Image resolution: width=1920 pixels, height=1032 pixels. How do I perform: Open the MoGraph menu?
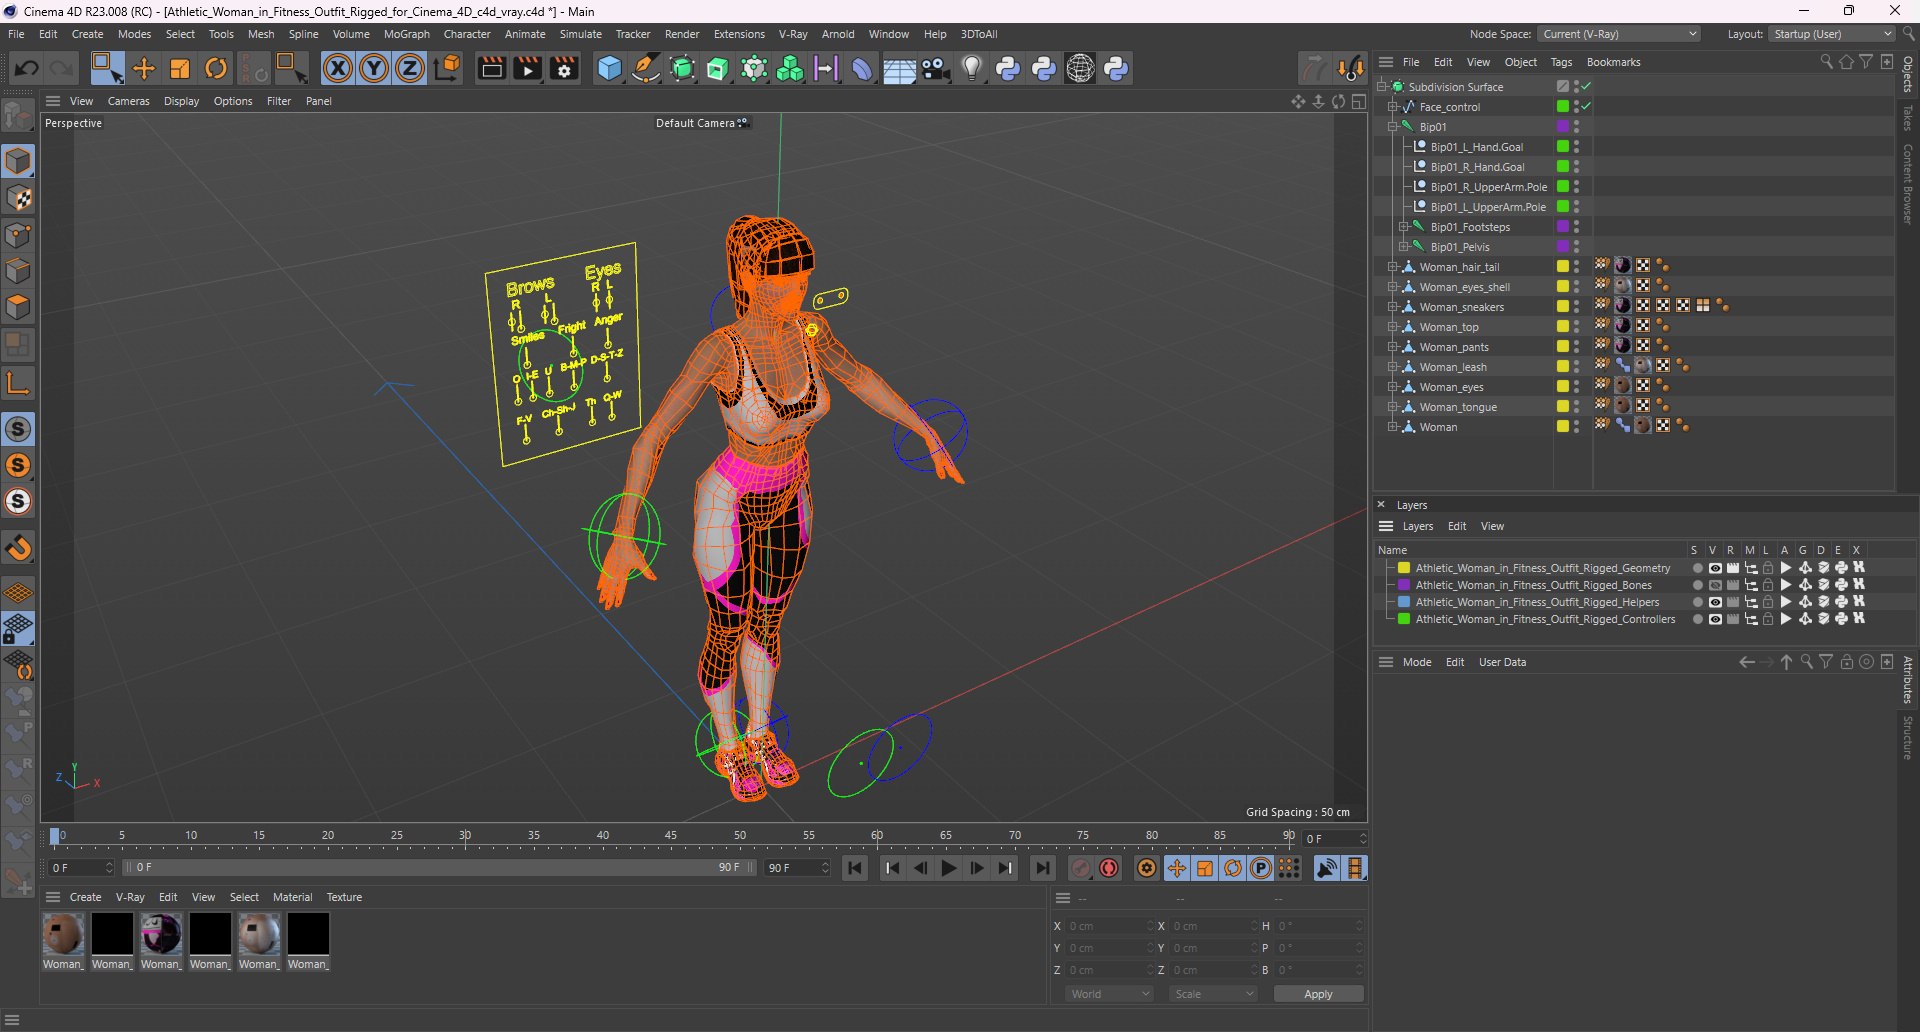[x=406, y=34]
